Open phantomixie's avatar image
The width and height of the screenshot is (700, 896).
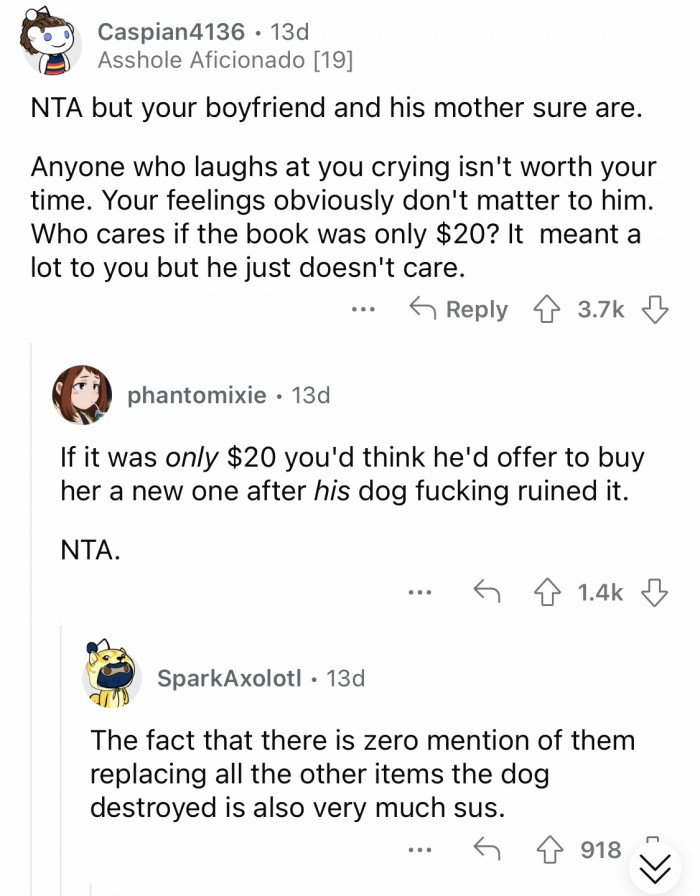pos(80,394)
